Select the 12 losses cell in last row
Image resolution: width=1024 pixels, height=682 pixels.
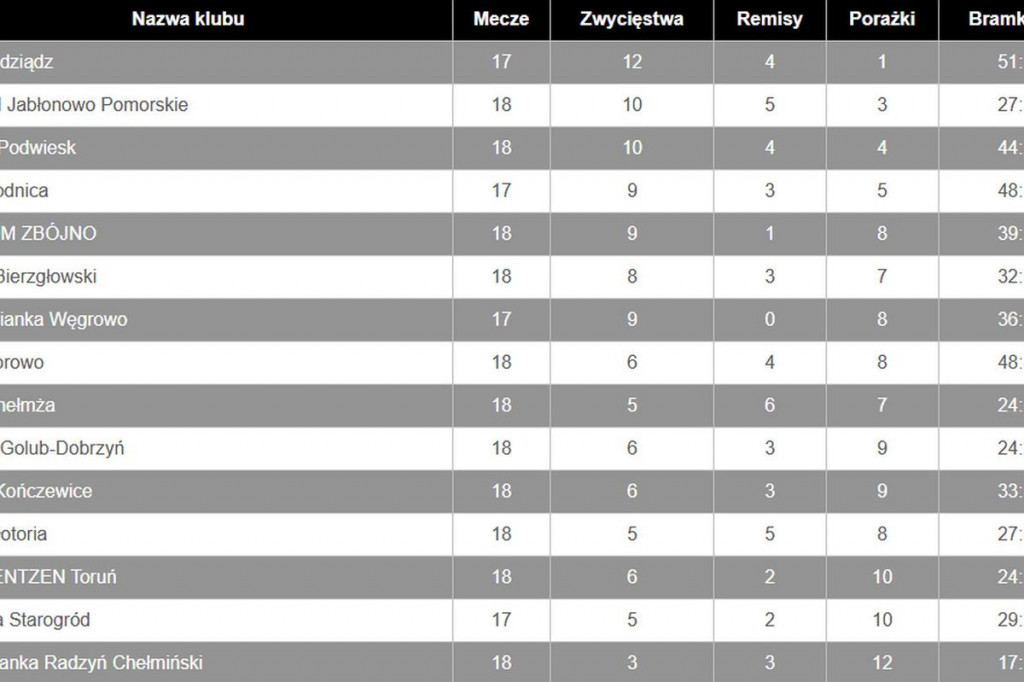[882, 662]
